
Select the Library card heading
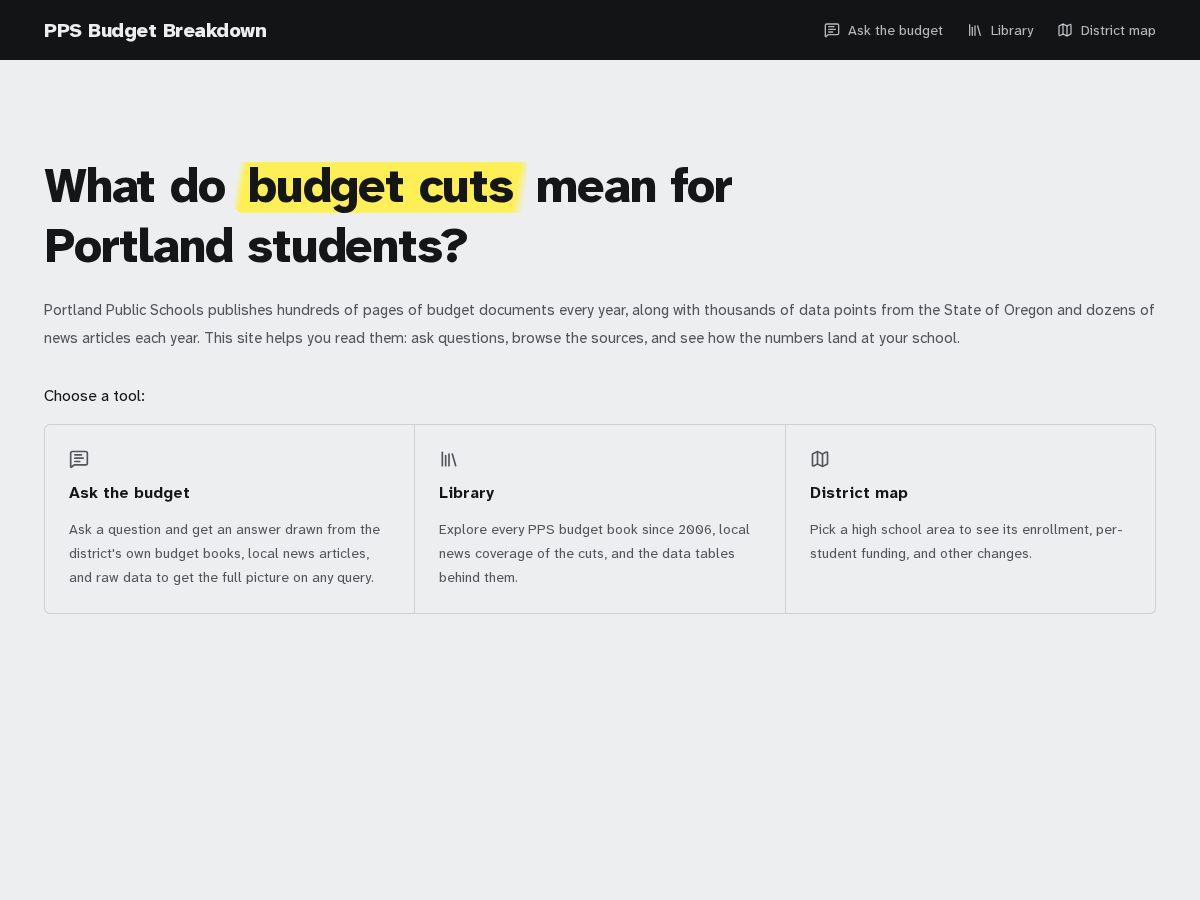467,493
